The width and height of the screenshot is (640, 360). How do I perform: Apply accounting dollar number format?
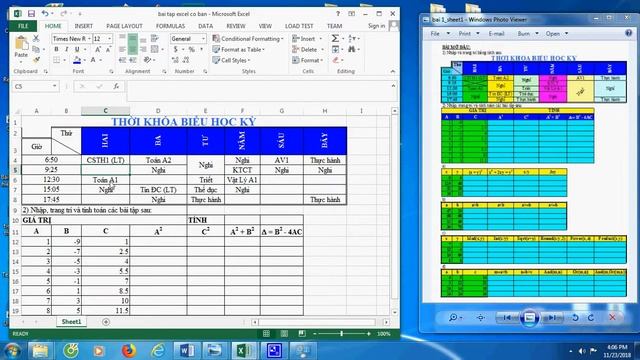click(x=176, y=49)
